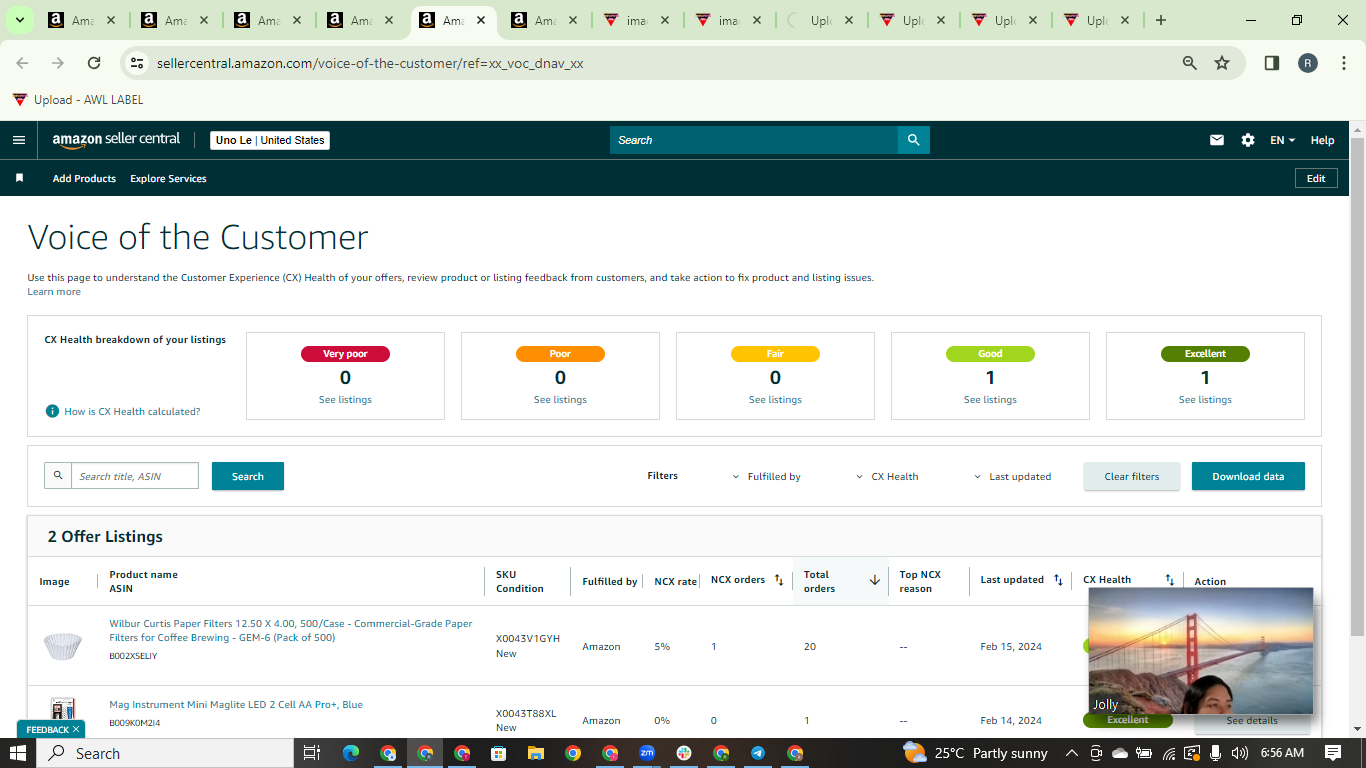Viewport: 1366px width, 768px height.
Task: Open the Learn more link
Action: (54, 292)
